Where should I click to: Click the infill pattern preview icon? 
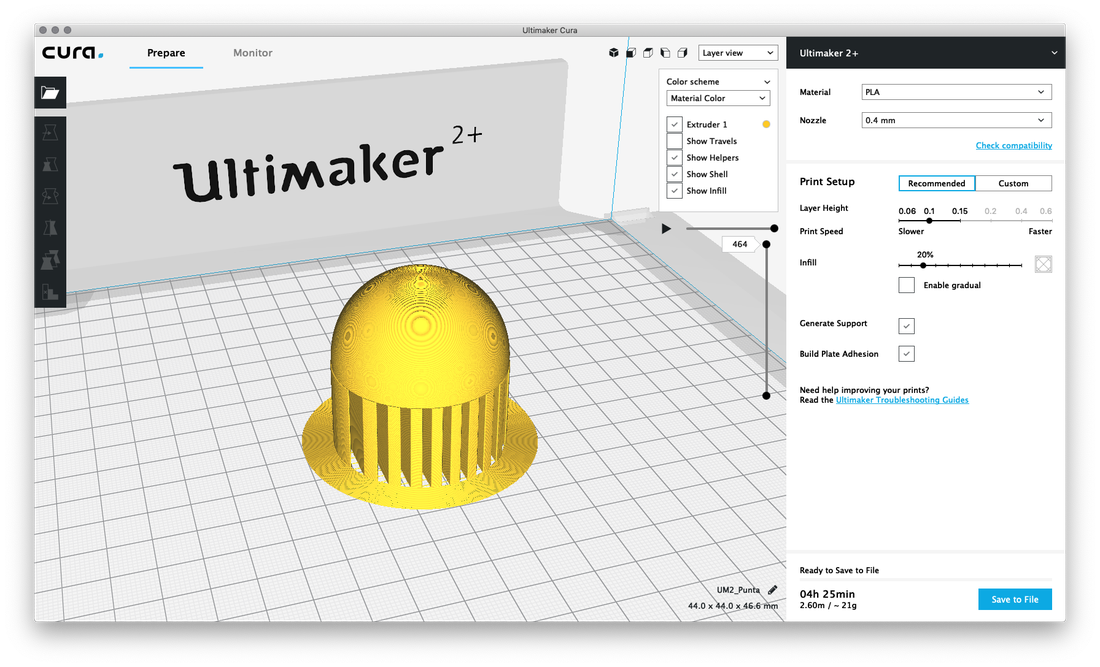pos(1043,264)
